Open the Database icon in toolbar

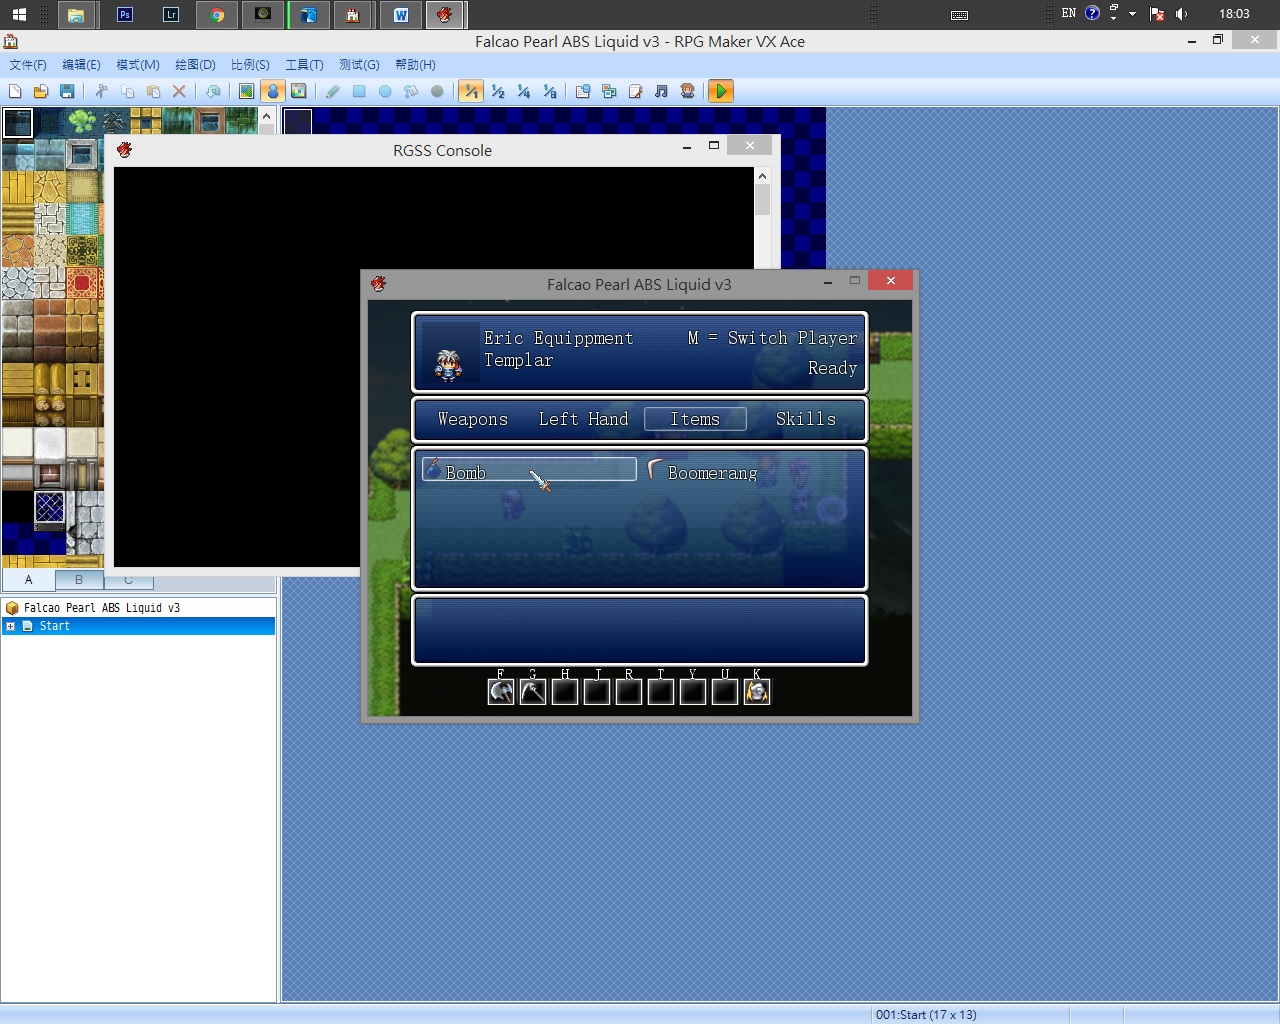pos(583,91)
